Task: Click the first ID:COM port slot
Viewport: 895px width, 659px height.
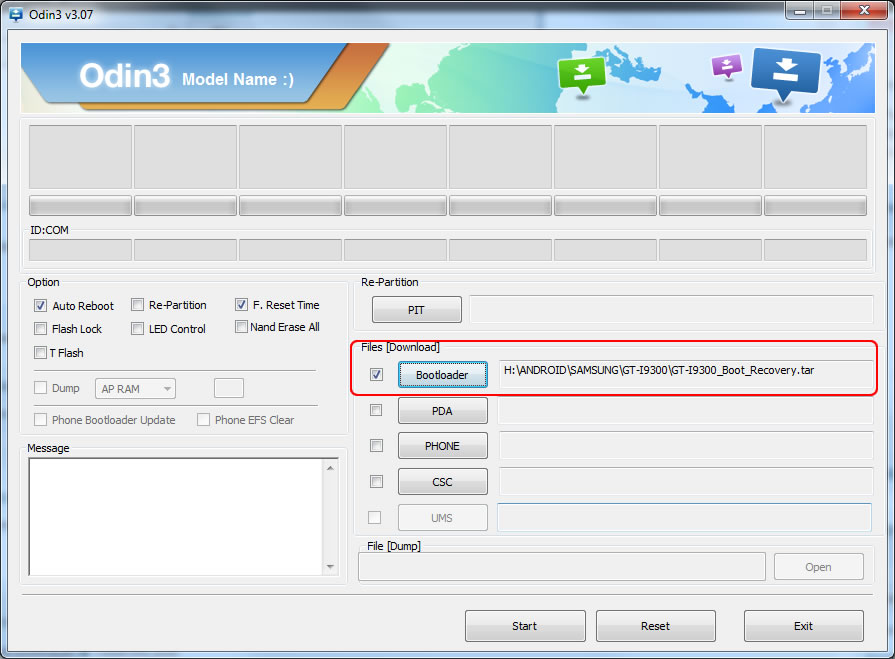Action: click(80, 250)
